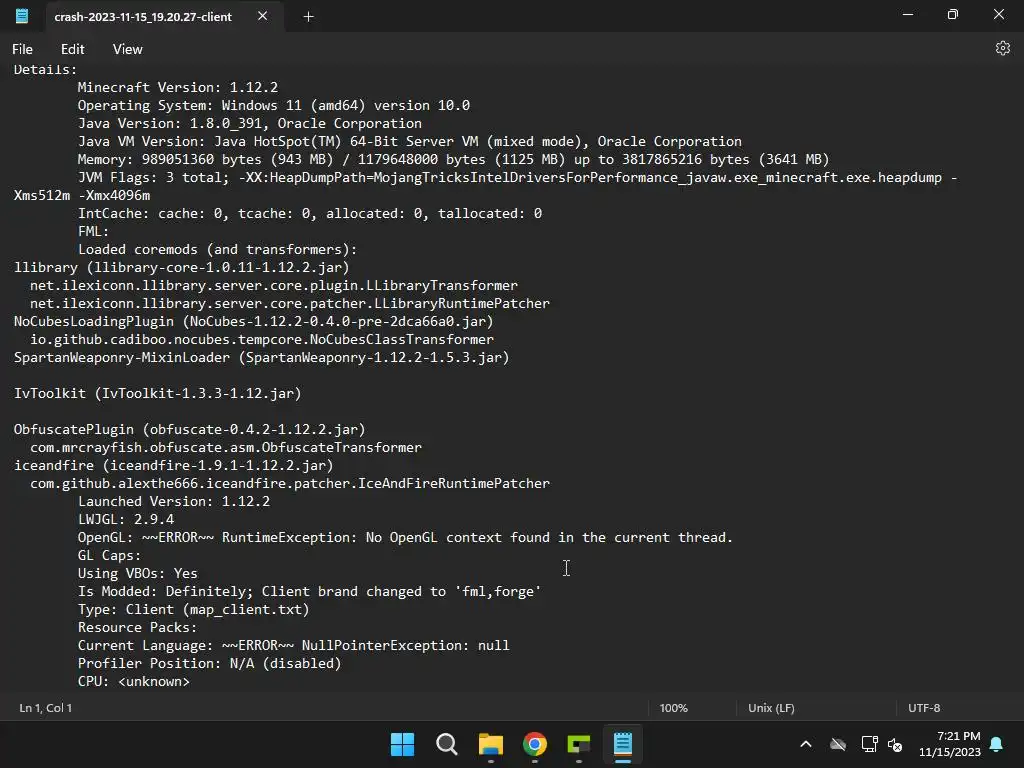Viewport: 1024px width, 768px height.
Task: Click the UTF-8 encoding indicator
Action: pyautogui.click(x=924, y=708)
